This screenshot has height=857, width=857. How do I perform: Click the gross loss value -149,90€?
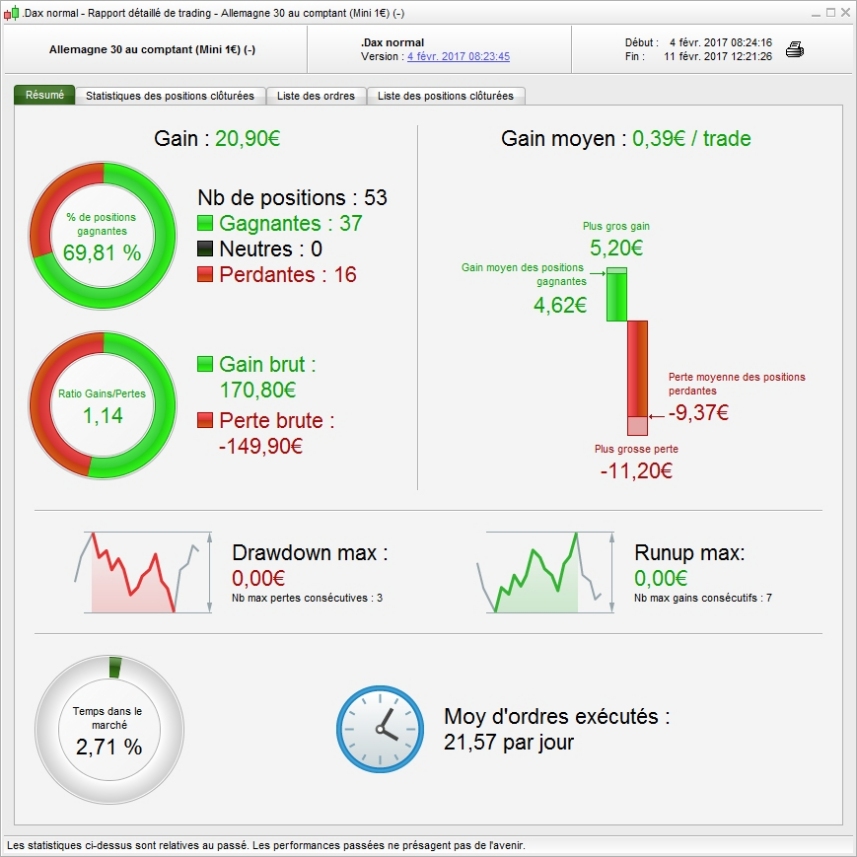pyautogui.click(x=261, y=447)
